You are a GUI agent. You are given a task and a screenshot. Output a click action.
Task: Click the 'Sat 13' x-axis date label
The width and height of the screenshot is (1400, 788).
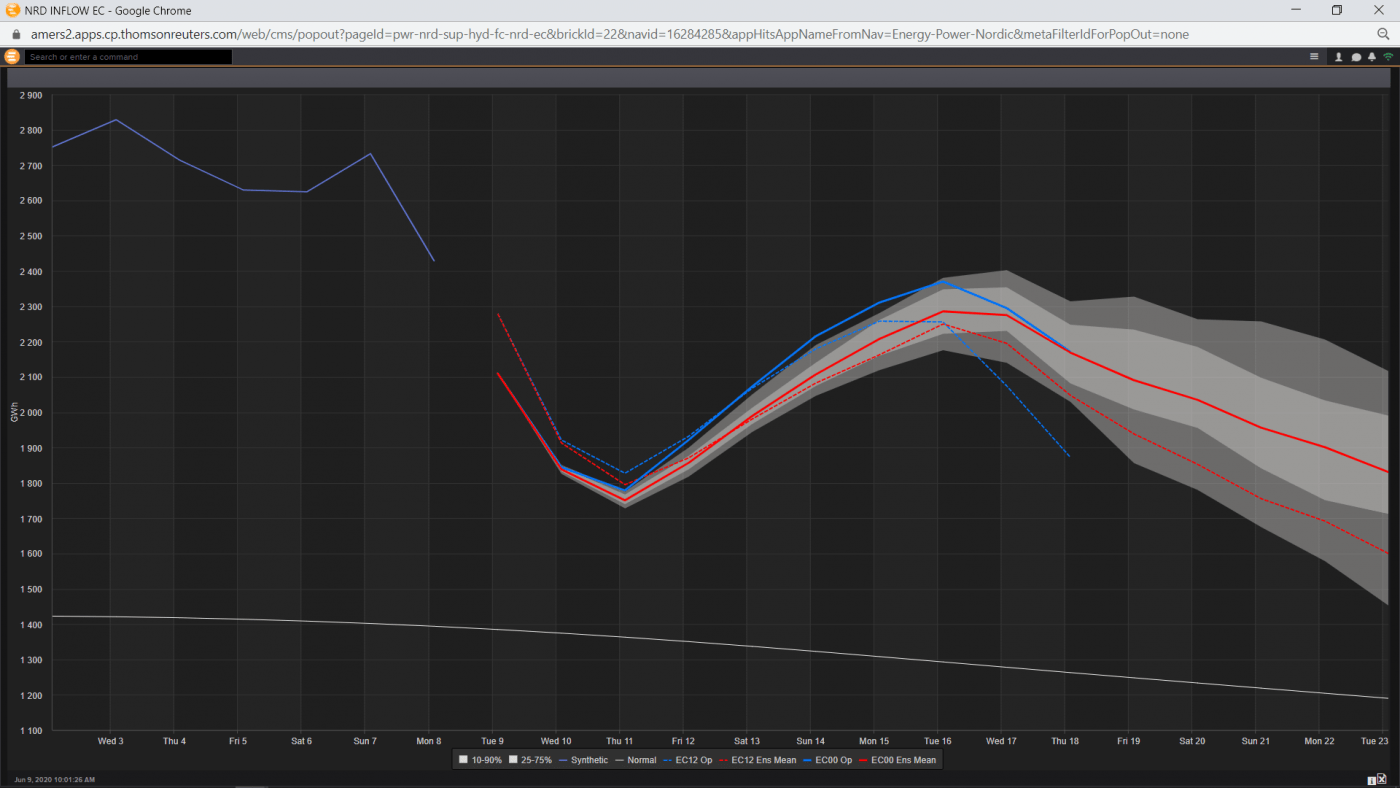[x=747, y=741]
